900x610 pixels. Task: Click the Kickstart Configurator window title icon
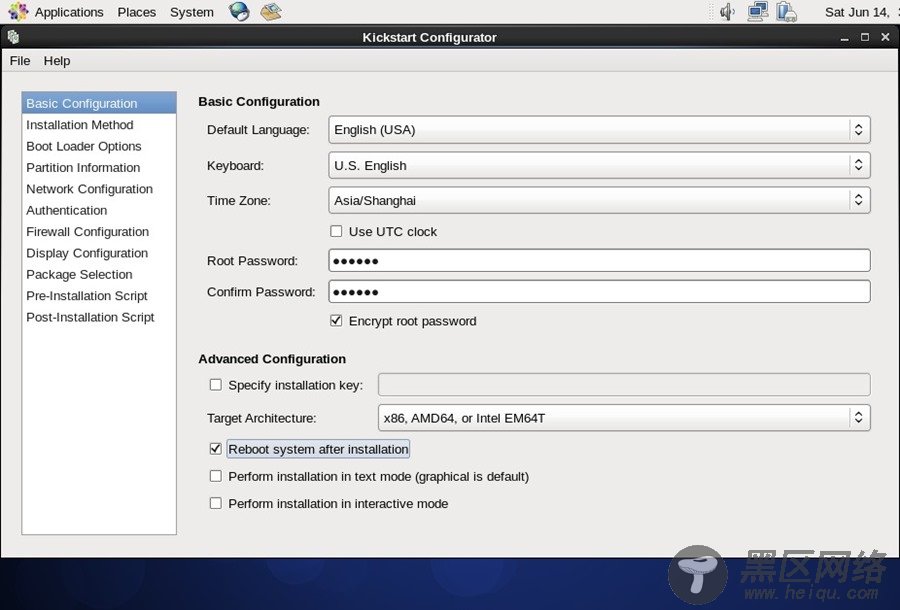(13, 37)
